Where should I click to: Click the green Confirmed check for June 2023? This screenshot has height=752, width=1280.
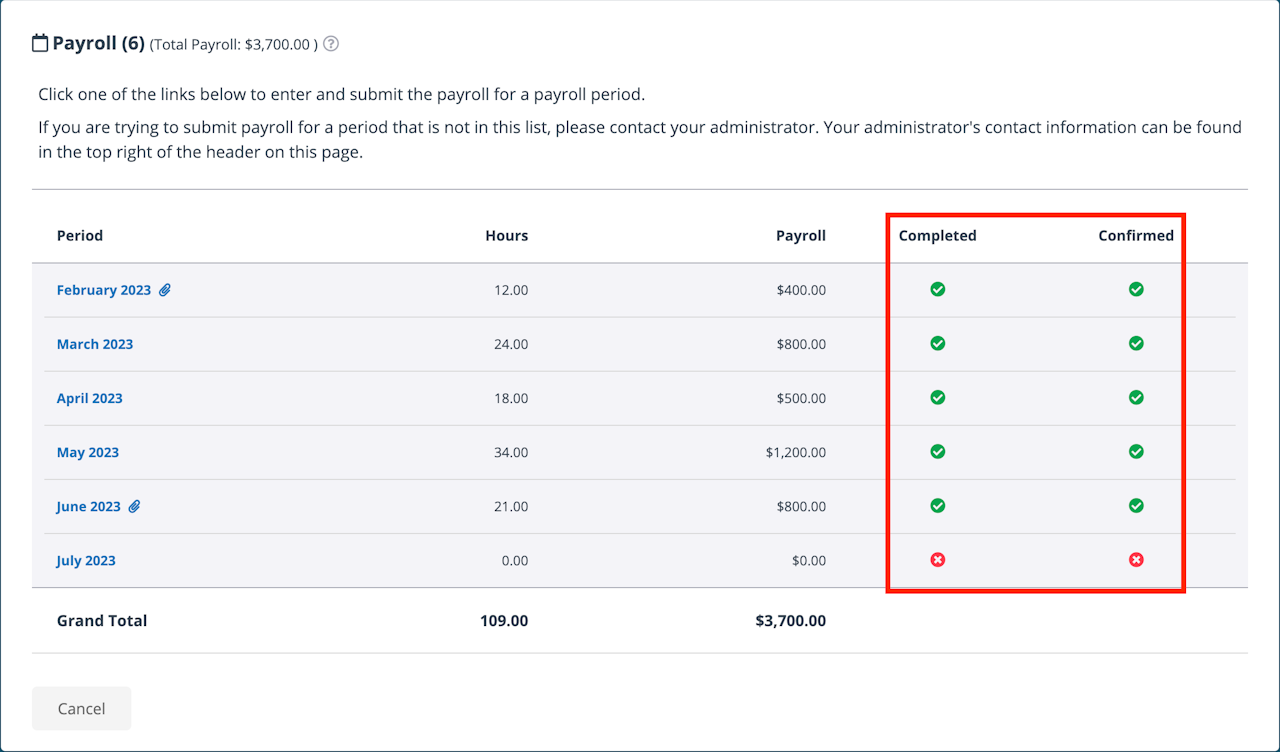point(1136,506)
